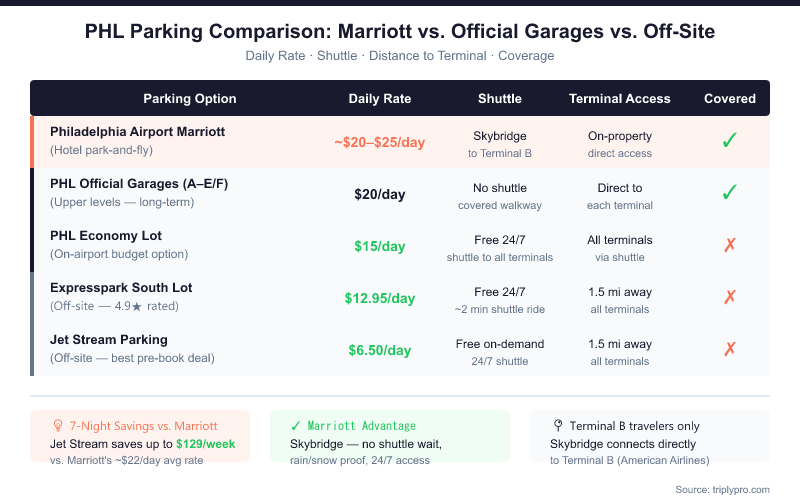This screenshot has width=800, height=500.
Task: Click the pin icon beside Terminal B travelers
Action: click(556, 426)
